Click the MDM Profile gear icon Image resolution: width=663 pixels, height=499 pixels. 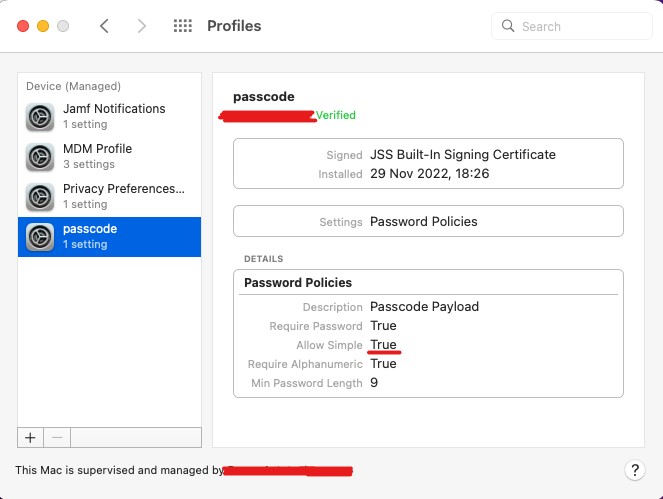40,157
